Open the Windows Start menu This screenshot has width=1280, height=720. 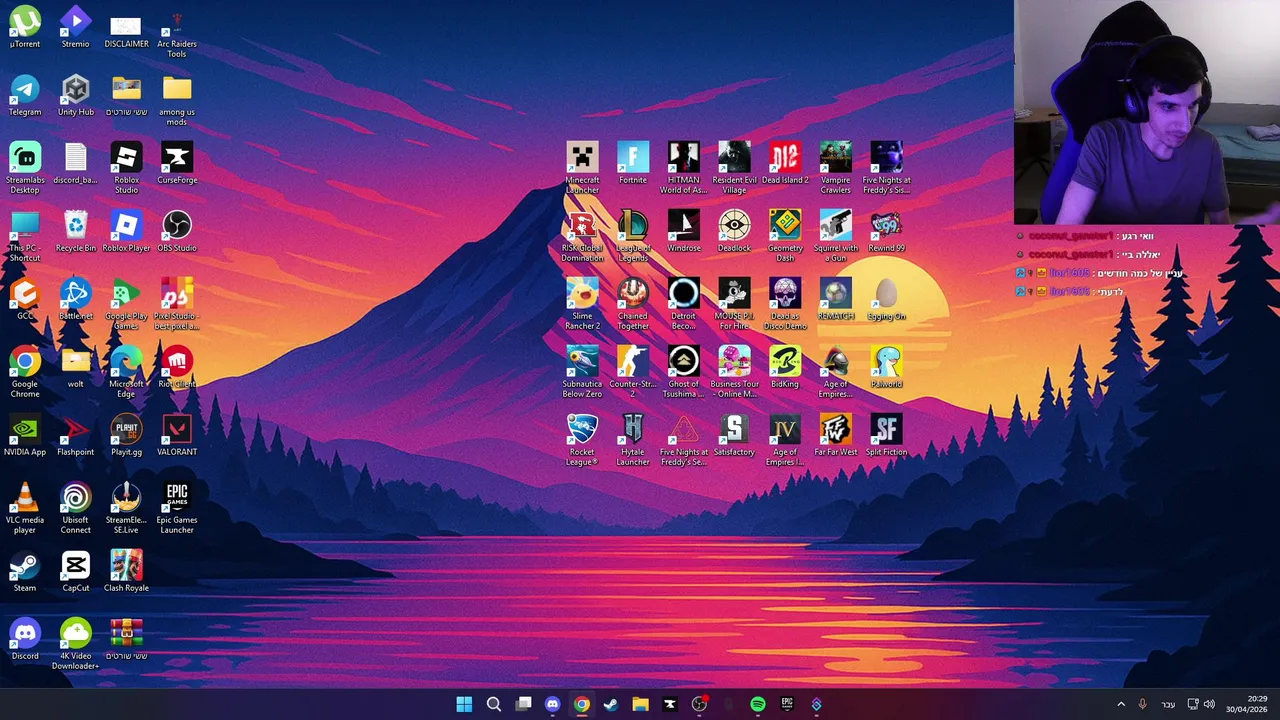click(464, 704)
